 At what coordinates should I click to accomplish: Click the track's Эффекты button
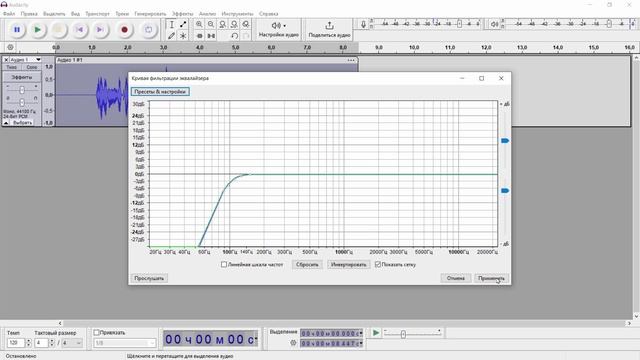coord(22,77)
